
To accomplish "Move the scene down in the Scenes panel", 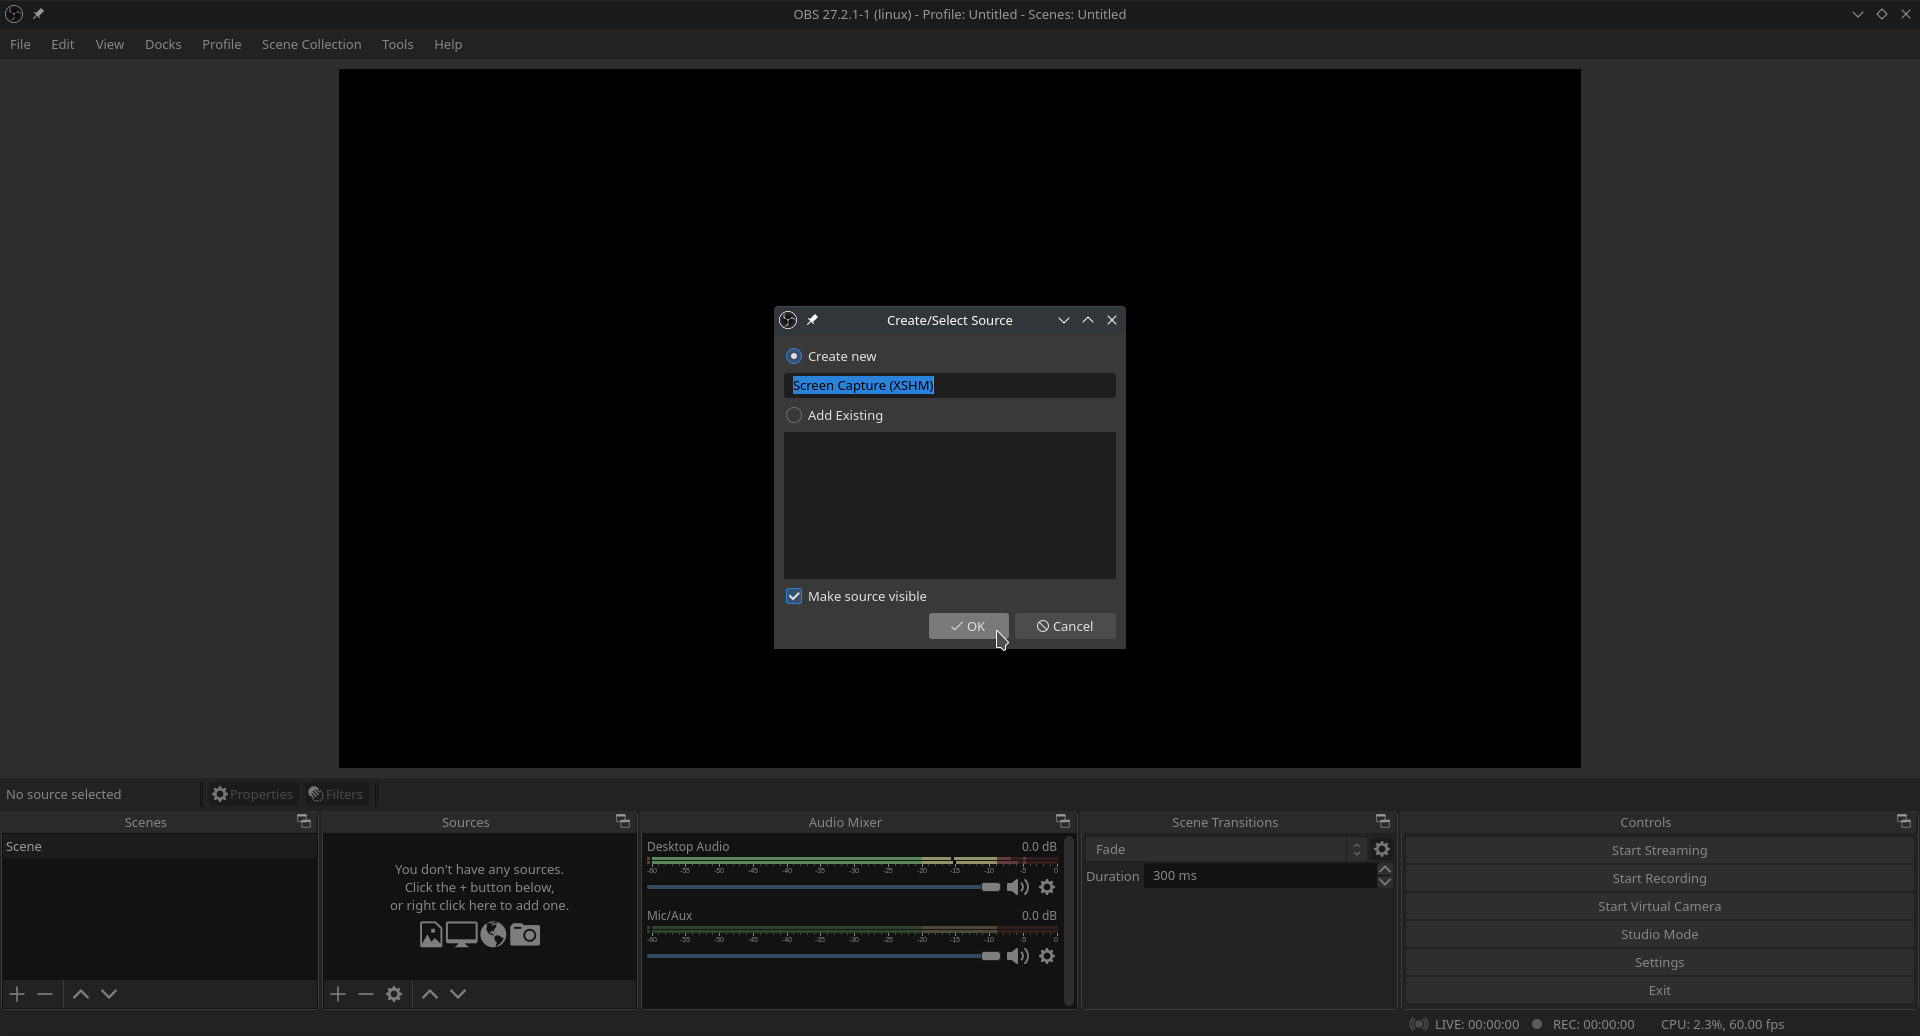I will click(109, 994).
